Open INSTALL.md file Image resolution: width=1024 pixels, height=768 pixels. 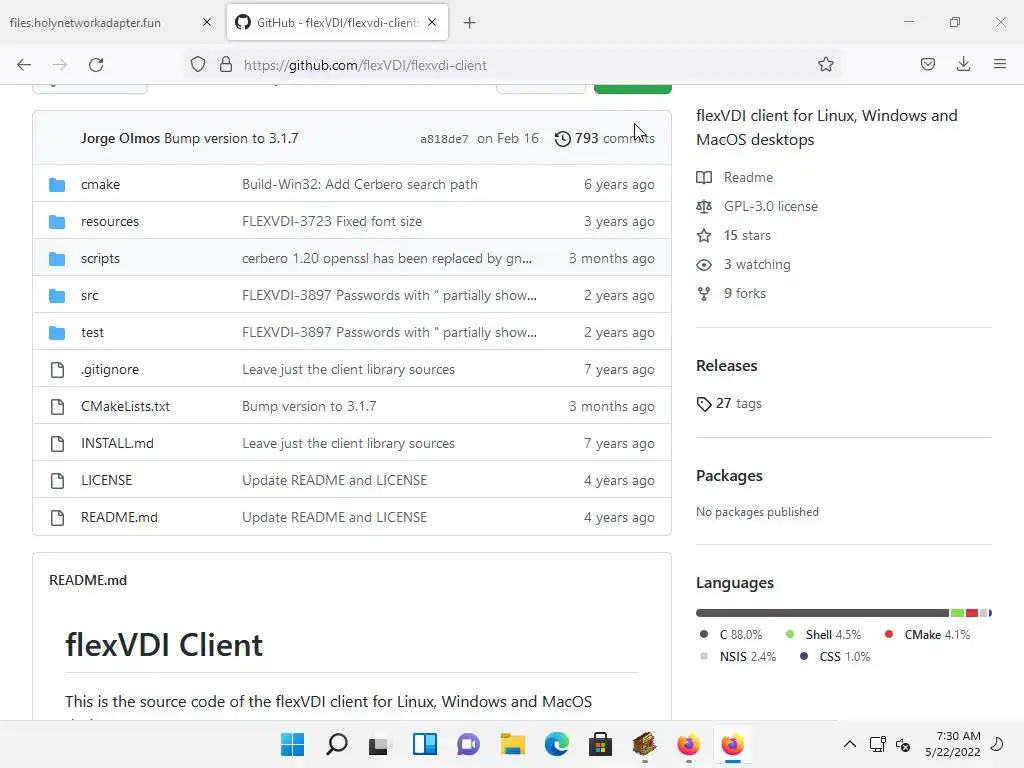pos(118,443)
